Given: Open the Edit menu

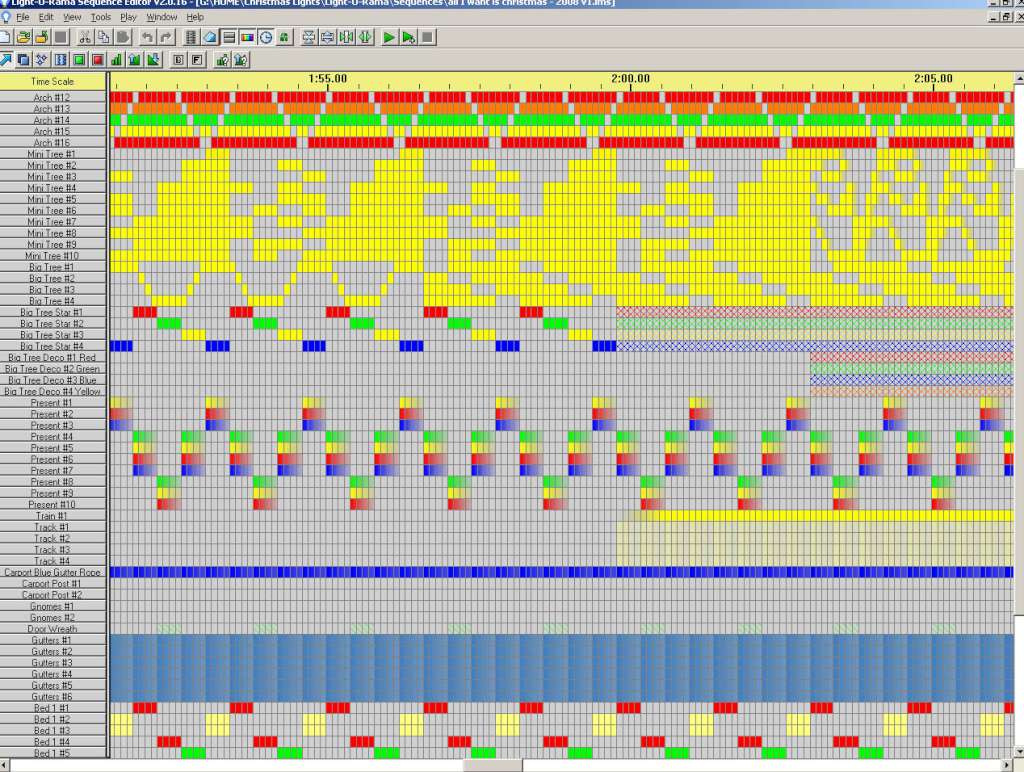Looking at the screenshot, I should (x=46, y=17).
